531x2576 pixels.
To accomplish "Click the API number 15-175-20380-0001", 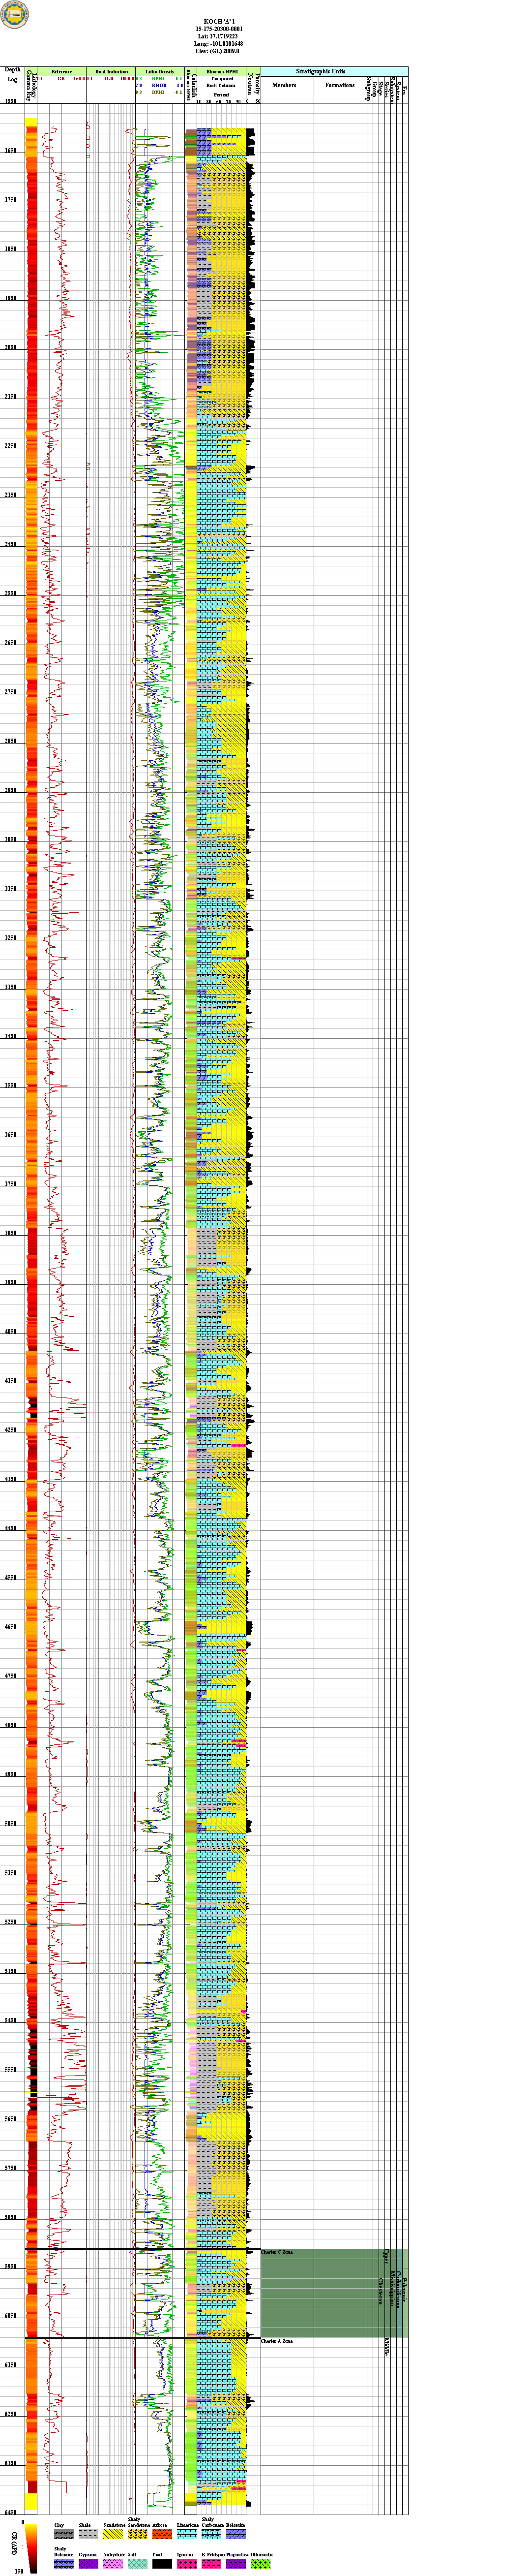I will point(219,28).
